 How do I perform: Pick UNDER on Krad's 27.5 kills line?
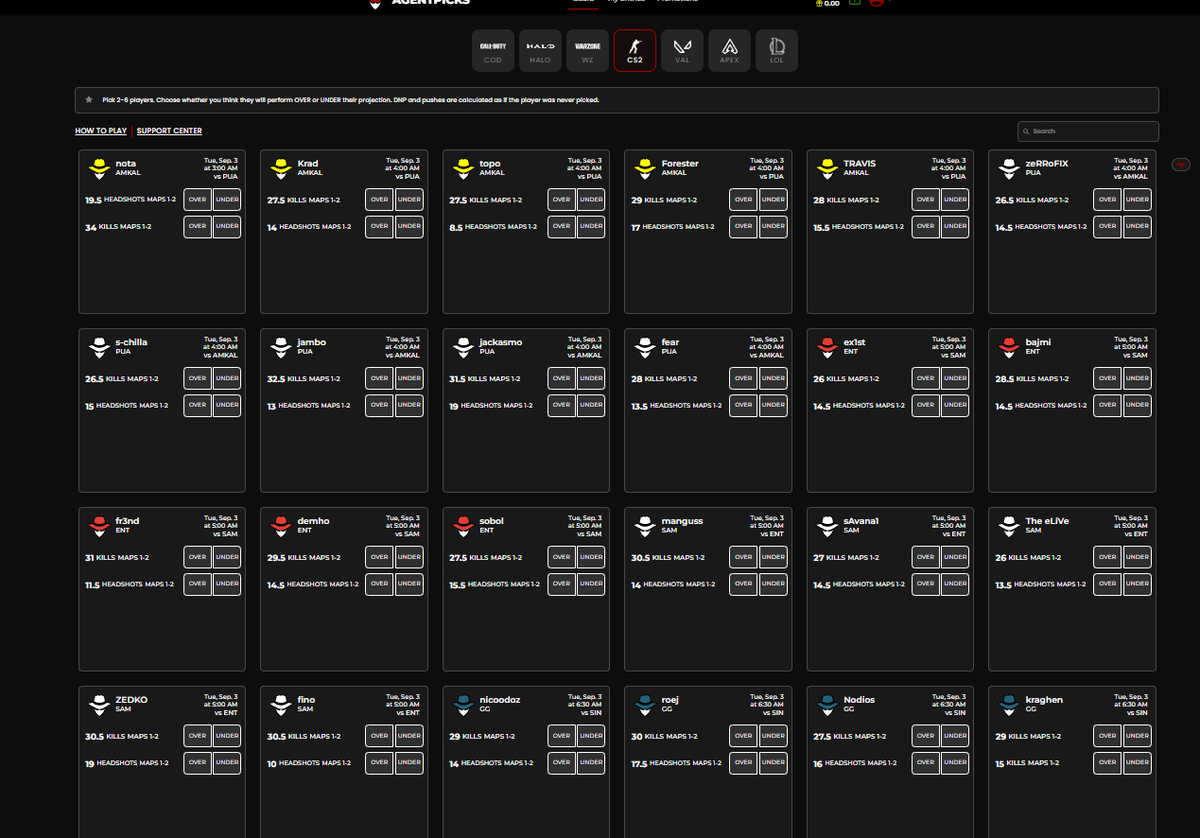409,199
